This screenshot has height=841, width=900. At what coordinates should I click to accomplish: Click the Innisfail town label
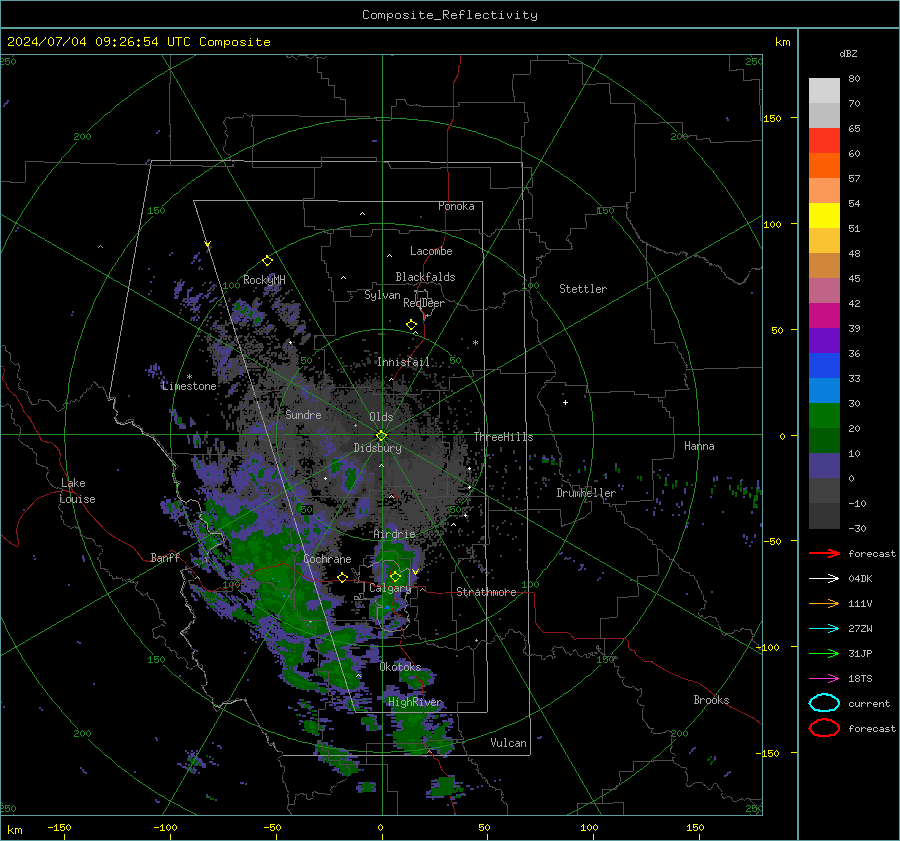(x=403, y=362)
